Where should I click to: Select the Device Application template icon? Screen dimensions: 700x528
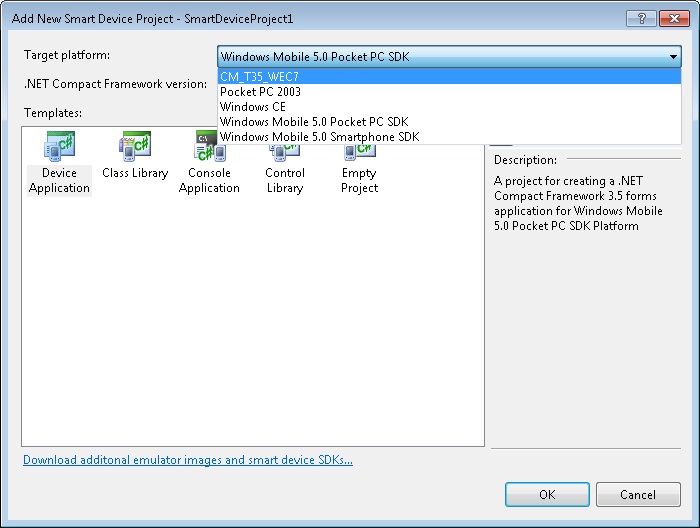tap(59, 146)
